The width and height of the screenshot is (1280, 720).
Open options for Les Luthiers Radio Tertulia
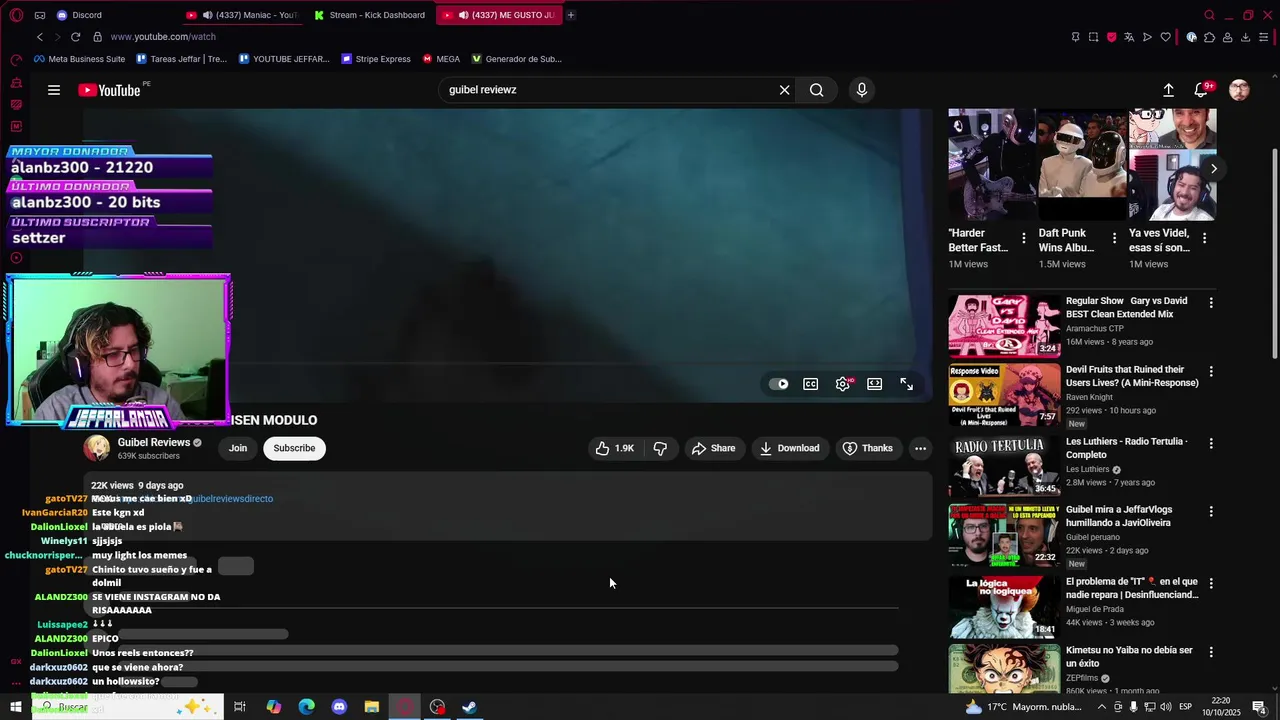pyautogui.click(x=1211, y=442)
